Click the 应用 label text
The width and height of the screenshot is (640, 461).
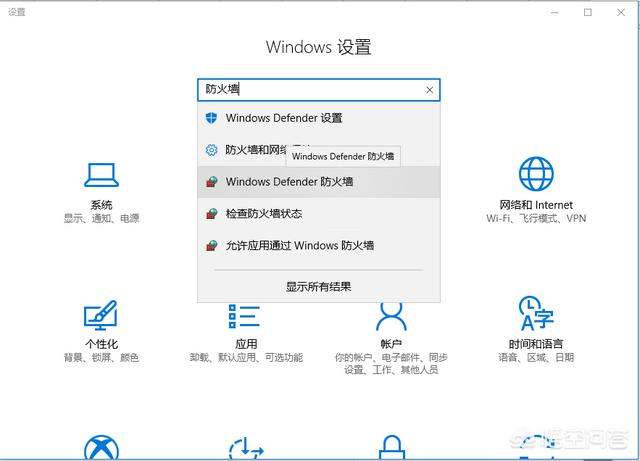246,344
